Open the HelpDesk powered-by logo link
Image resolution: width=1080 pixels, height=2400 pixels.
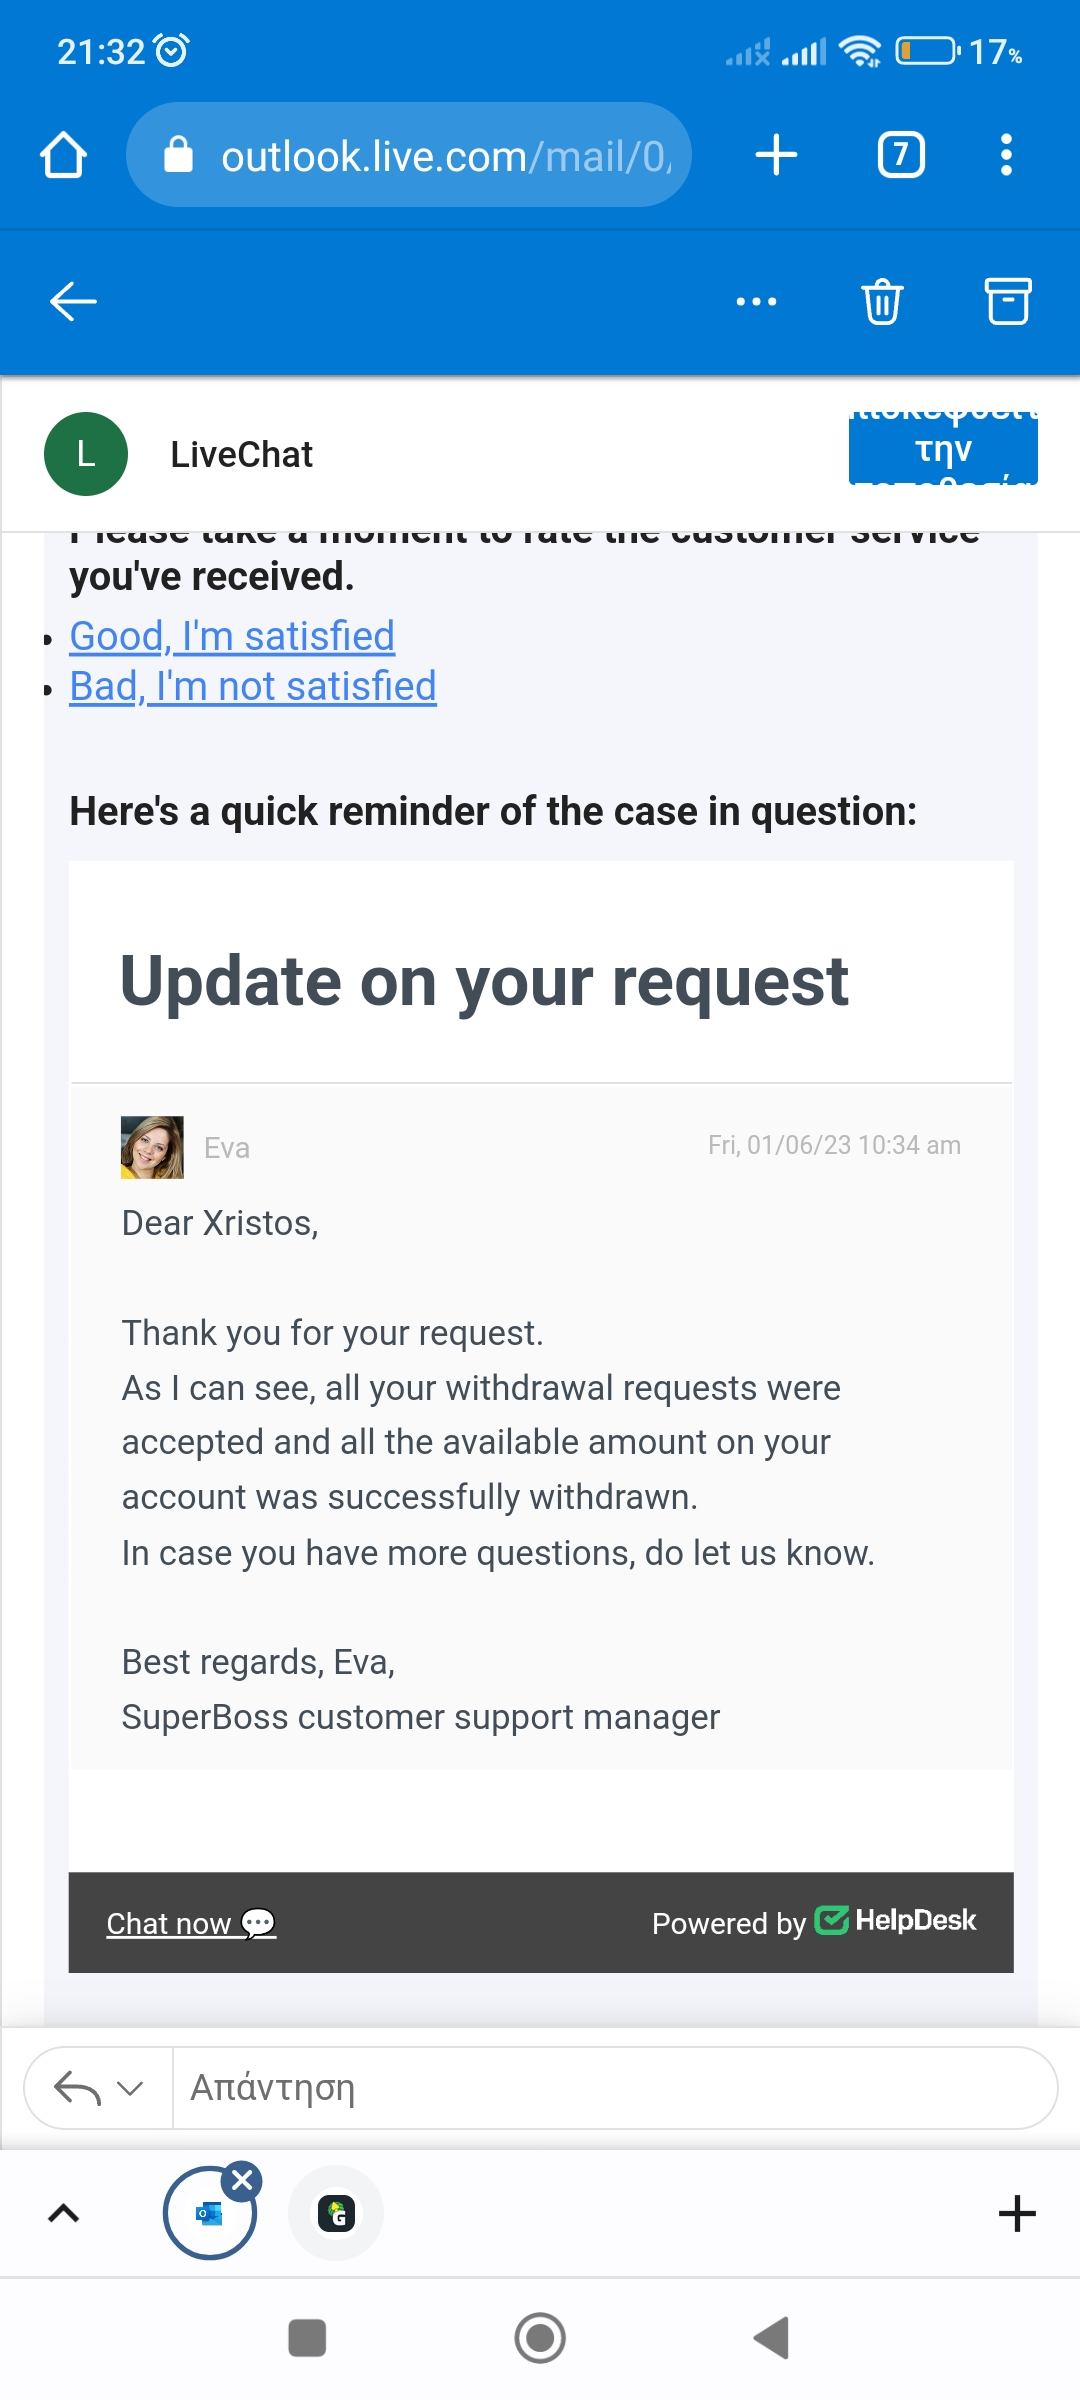(896, 1921)
